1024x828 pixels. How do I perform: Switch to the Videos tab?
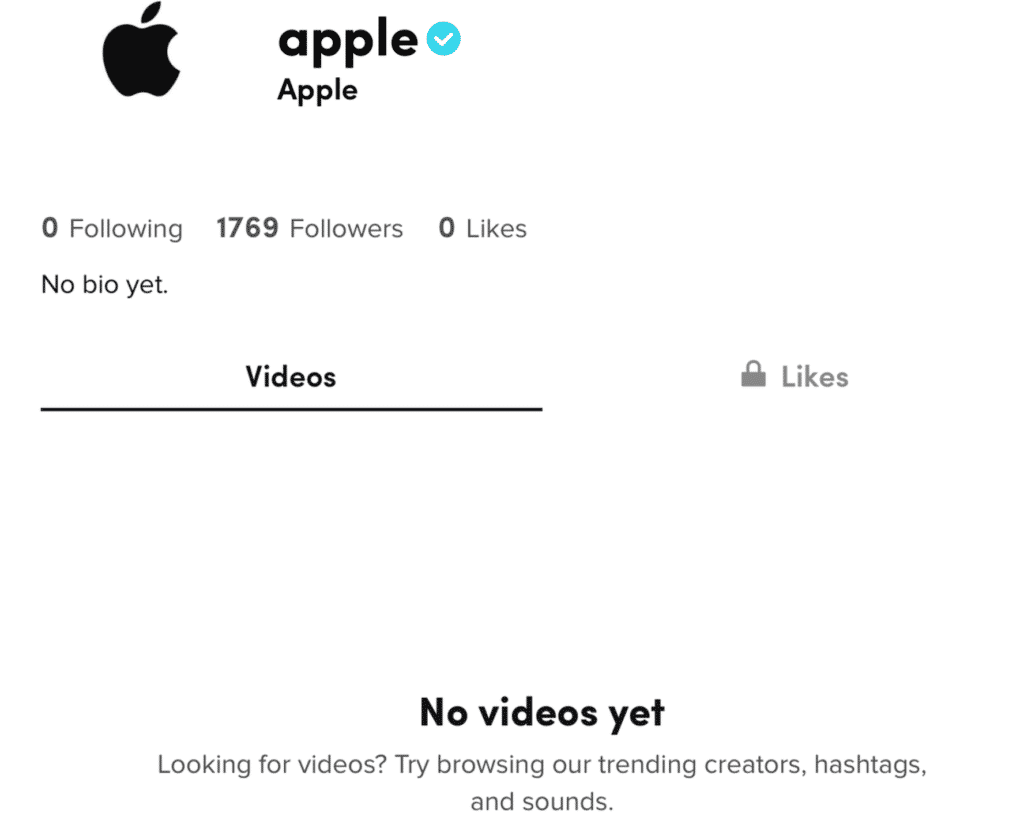pos(290,377)
